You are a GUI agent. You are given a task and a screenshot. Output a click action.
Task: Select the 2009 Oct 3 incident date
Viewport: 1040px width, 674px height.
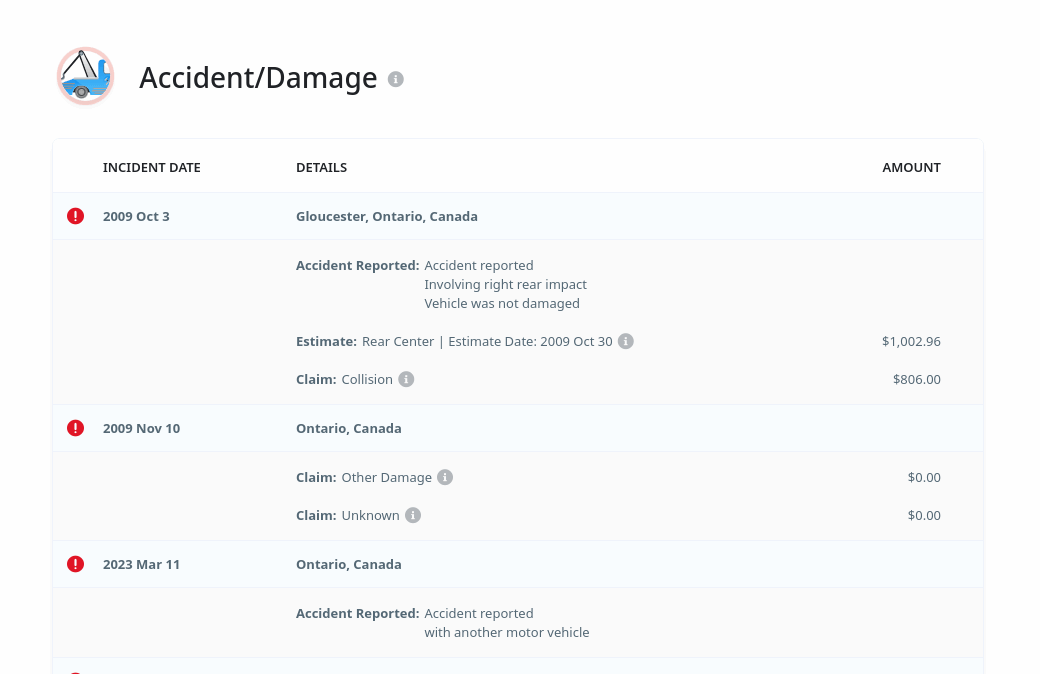(x=136, y=216)
